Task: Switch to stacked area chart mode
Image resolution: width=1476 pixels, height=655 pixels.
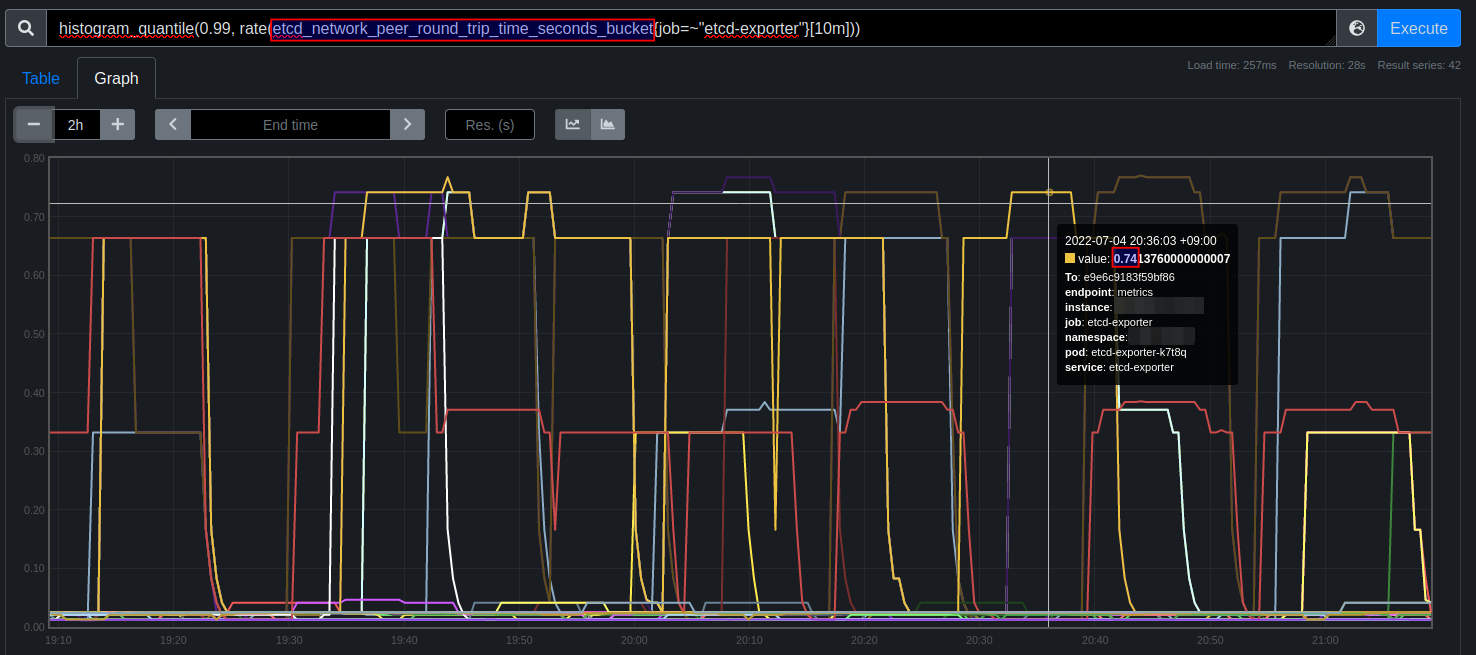Action: click(608, 124)
